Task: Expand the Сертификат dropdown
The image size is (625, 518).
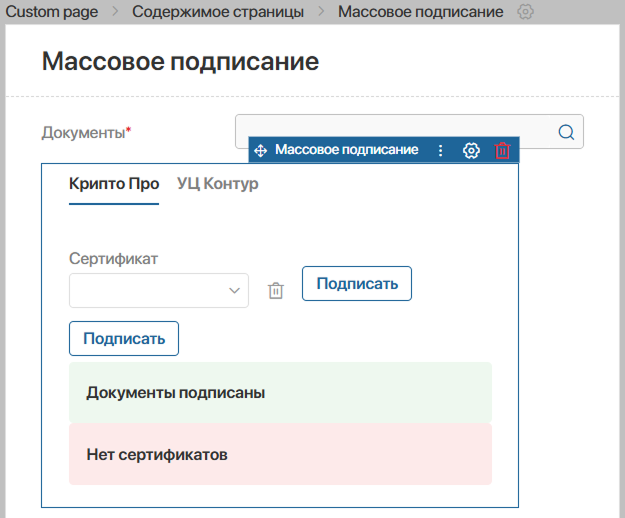Action: 159,290
